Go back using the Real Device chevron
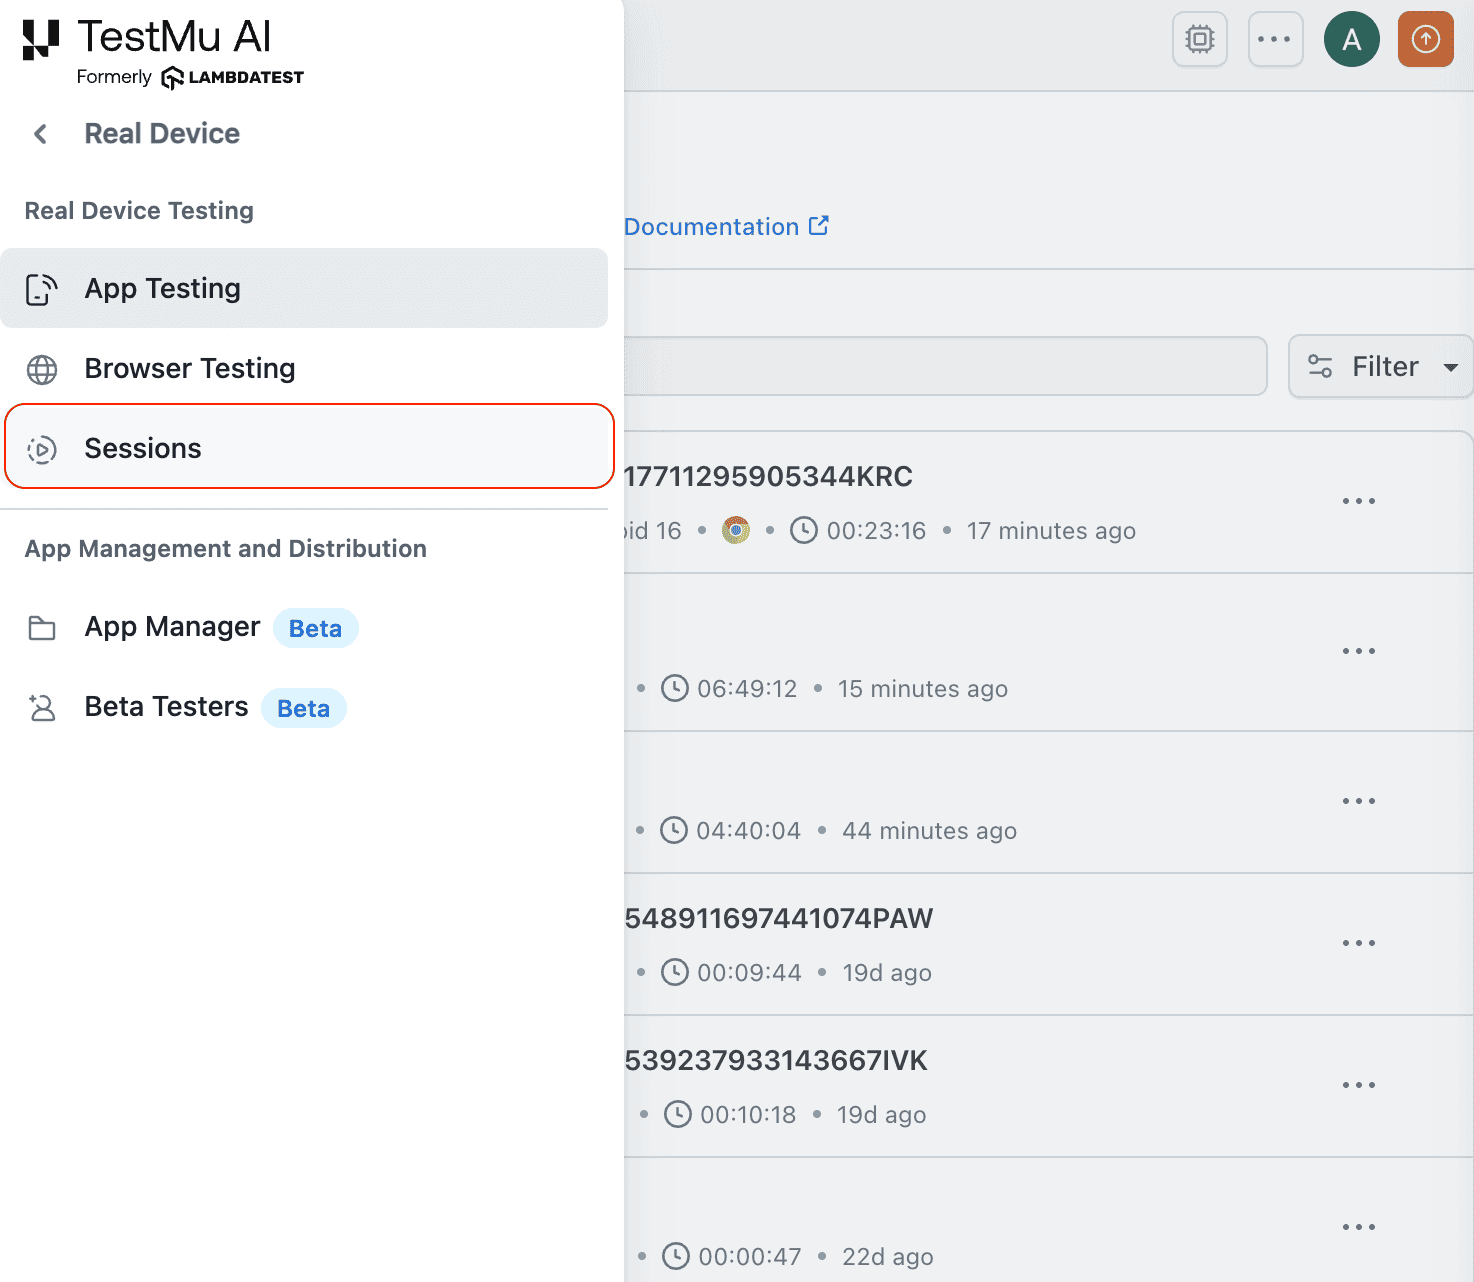This screenshot has width=1474, height=1282. click(x=41, y=134)
